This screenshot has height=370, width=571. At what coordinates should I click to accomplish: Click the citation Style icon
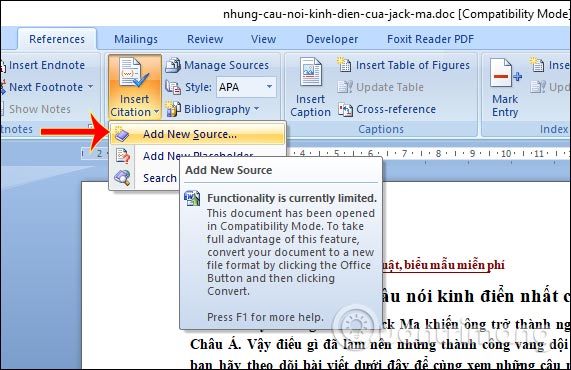173,87
